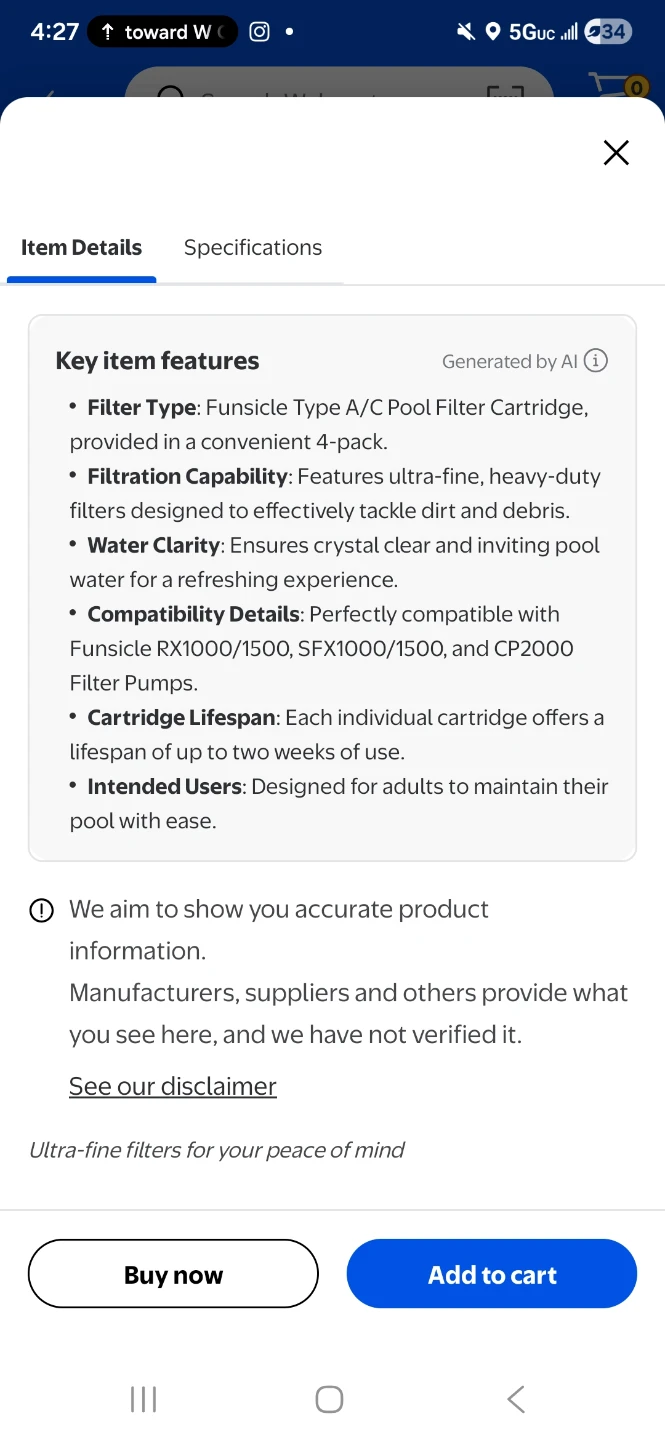Viewport: 665px width, 1440px height.
Task: Tap the location status icon
Action: tap(493, 32)
